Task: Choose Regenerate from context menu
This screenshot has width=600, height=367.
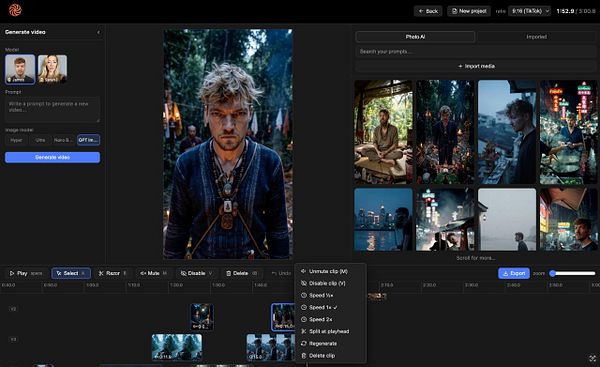Action: 331,344
